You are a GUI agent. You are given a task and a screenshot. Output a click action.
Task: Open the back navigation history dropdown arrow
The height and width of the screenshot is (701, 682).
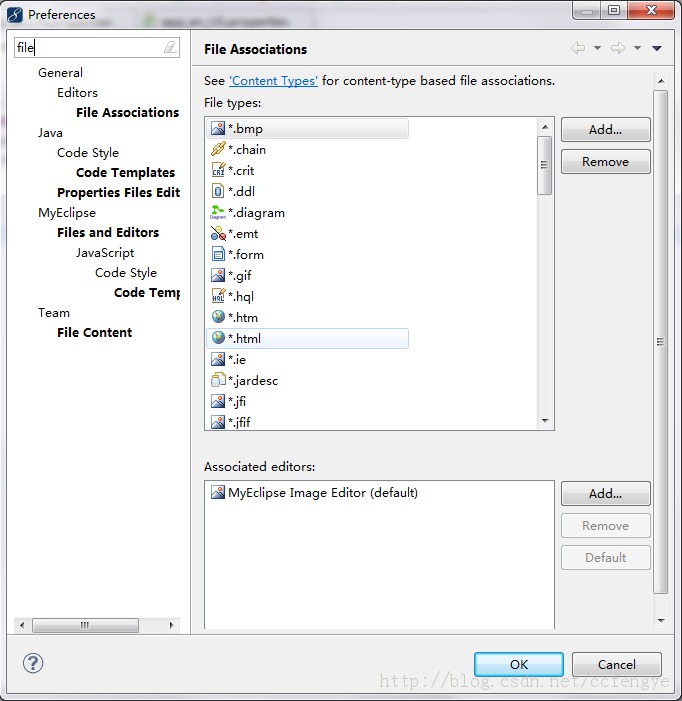(598, 49)
